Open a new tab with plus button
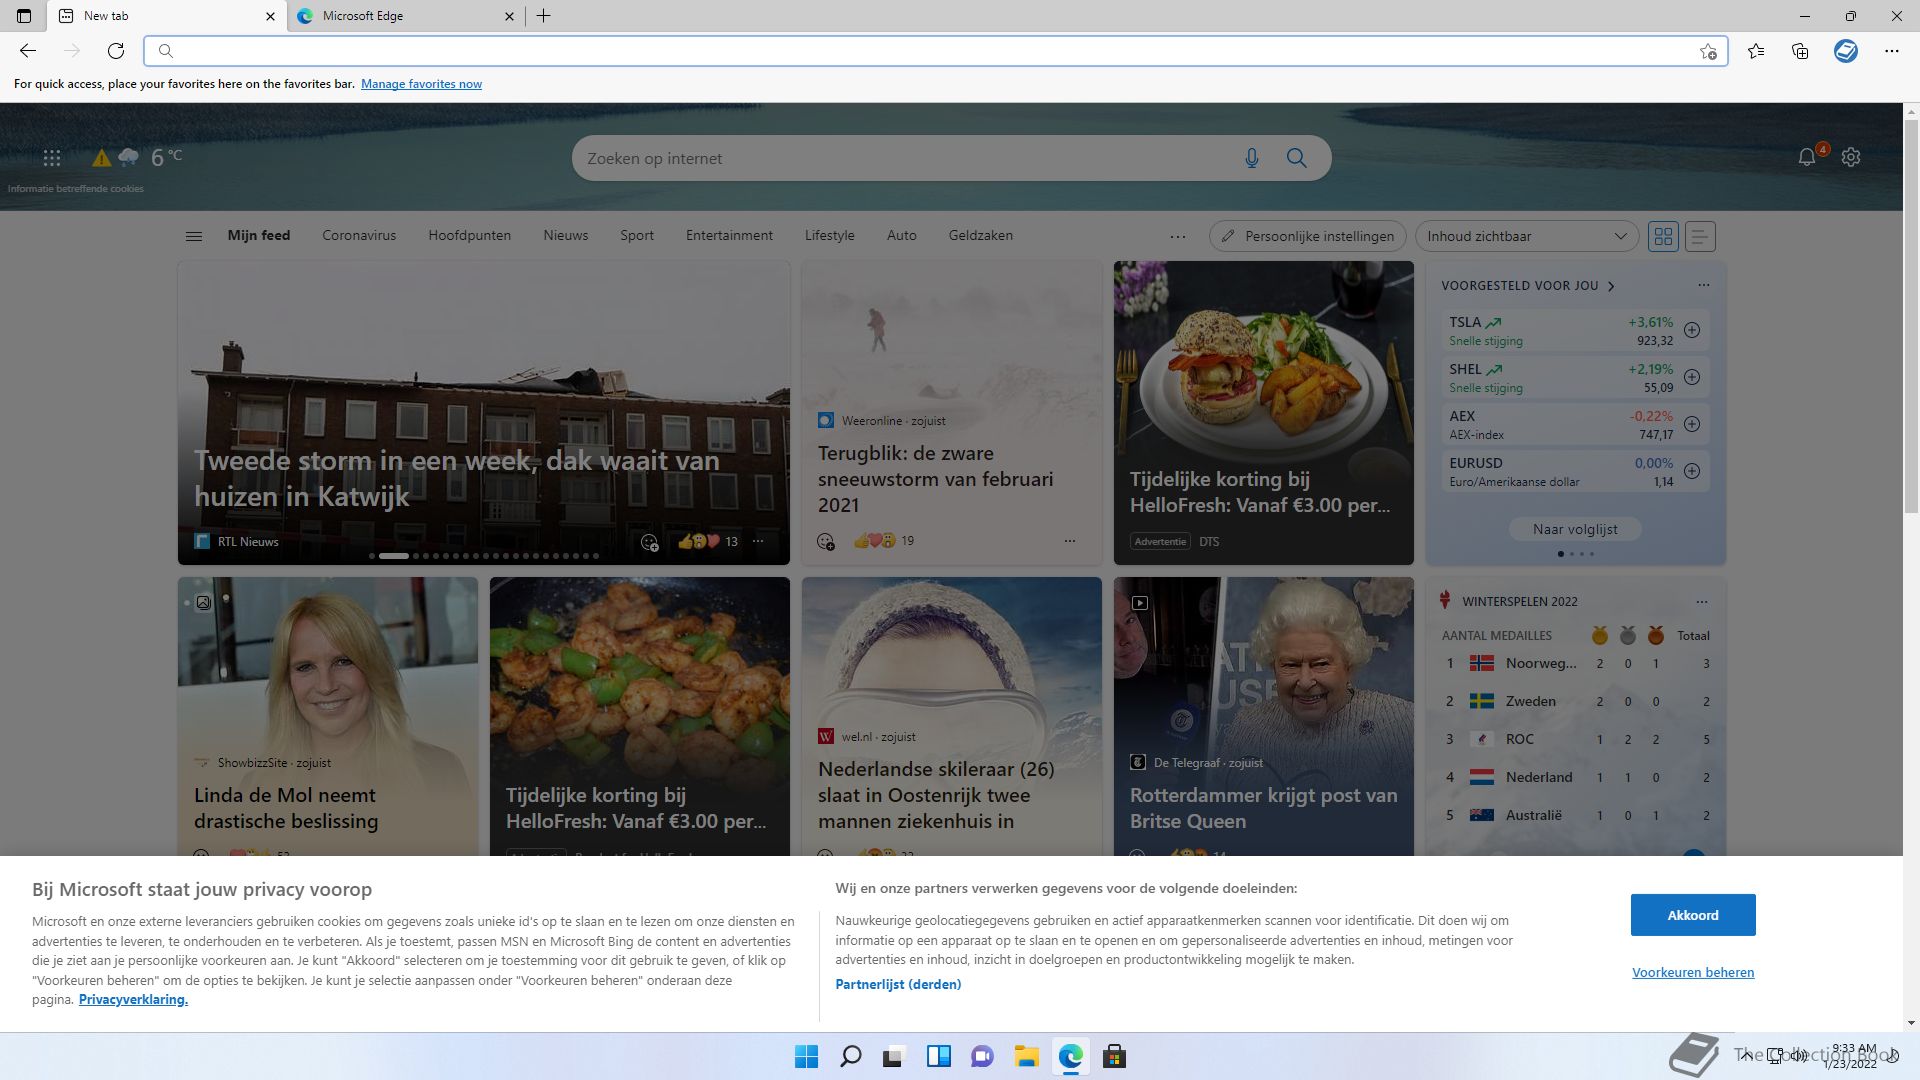This screenshot has width=1920, height=1080. click(544, 16)
